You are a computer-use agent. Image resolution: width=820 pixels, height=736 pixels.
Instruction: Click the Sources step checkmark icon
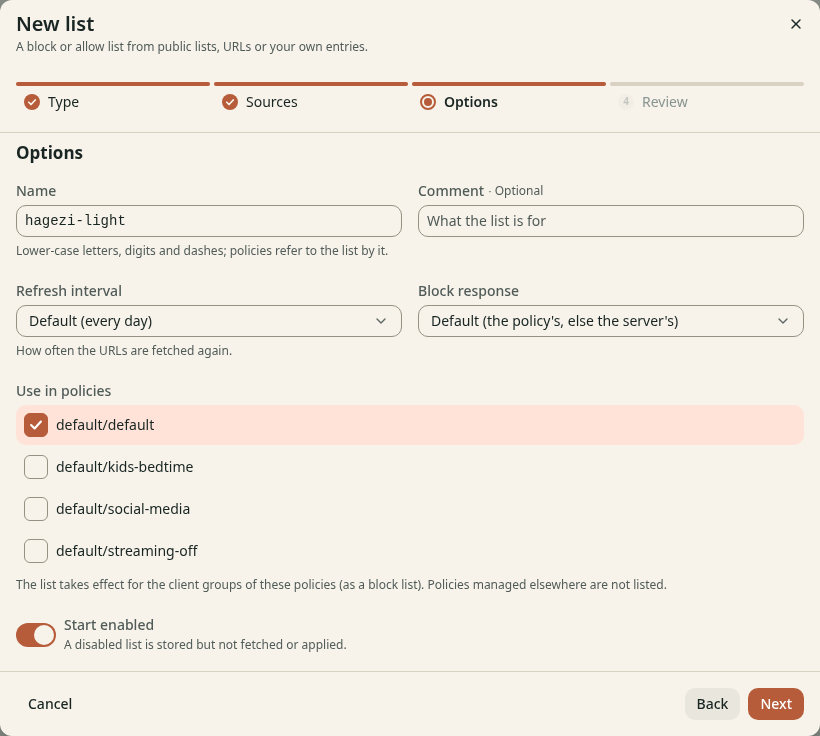[230, 102]
